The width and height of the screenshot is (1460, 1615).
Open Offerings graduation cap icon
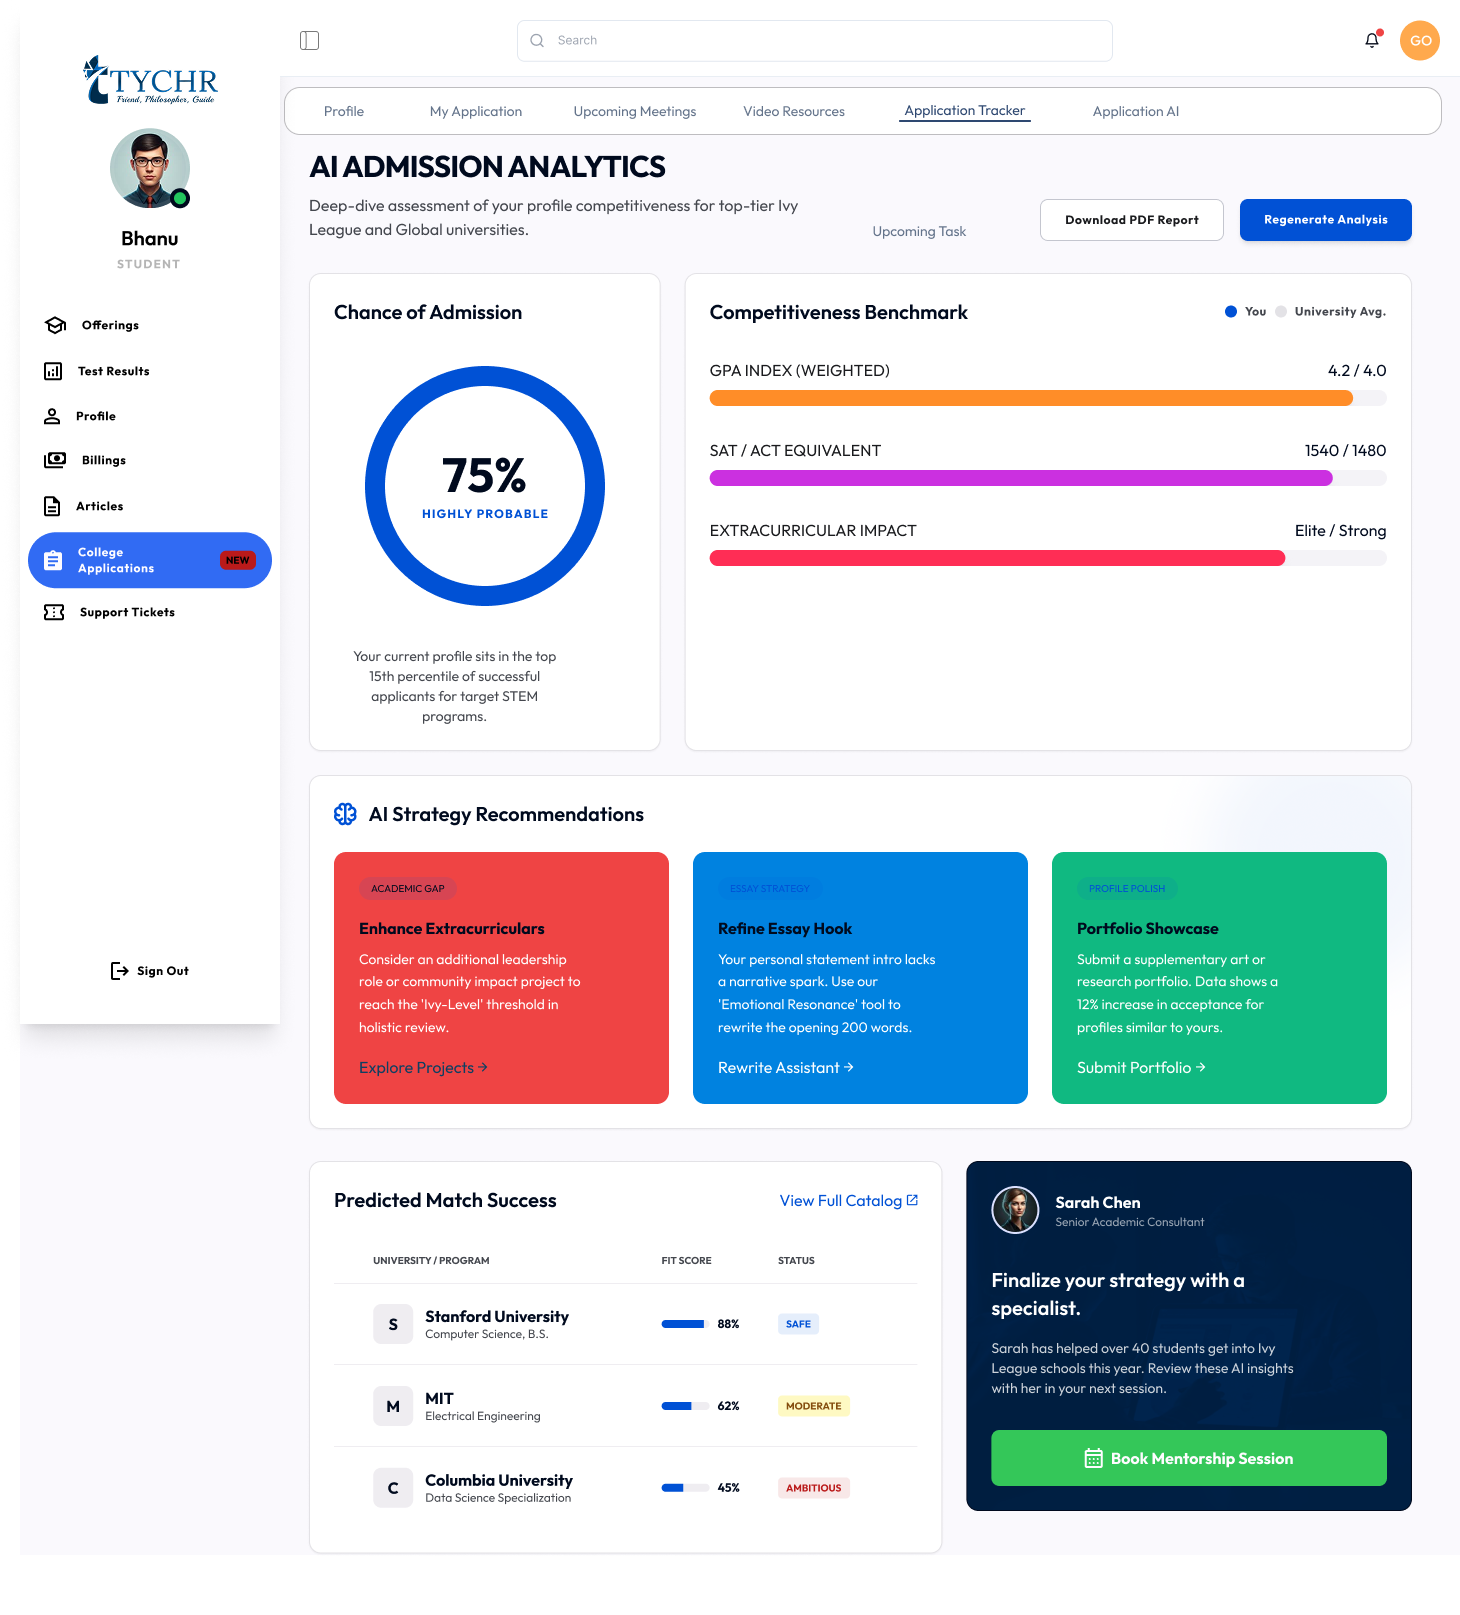56,325
